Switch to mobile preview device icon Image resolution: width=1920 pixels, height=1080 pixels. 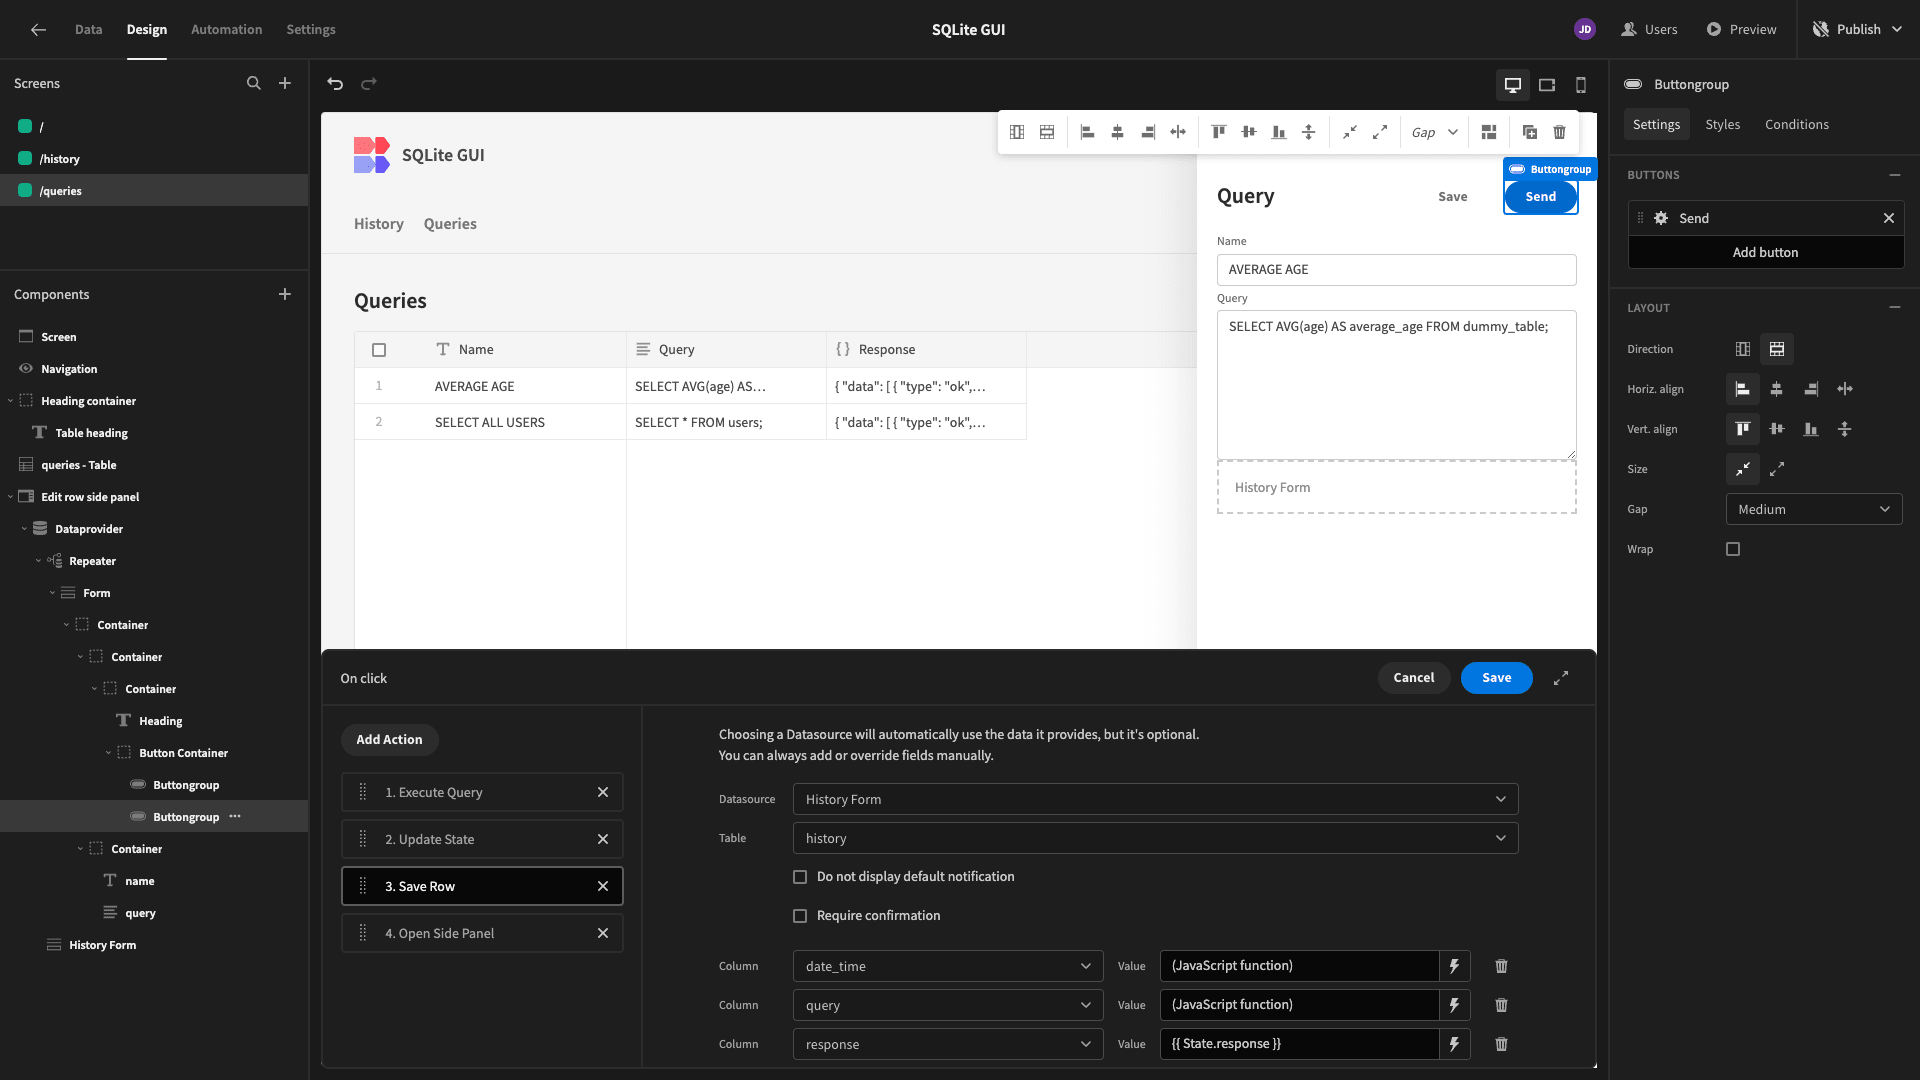point(1581,85)
